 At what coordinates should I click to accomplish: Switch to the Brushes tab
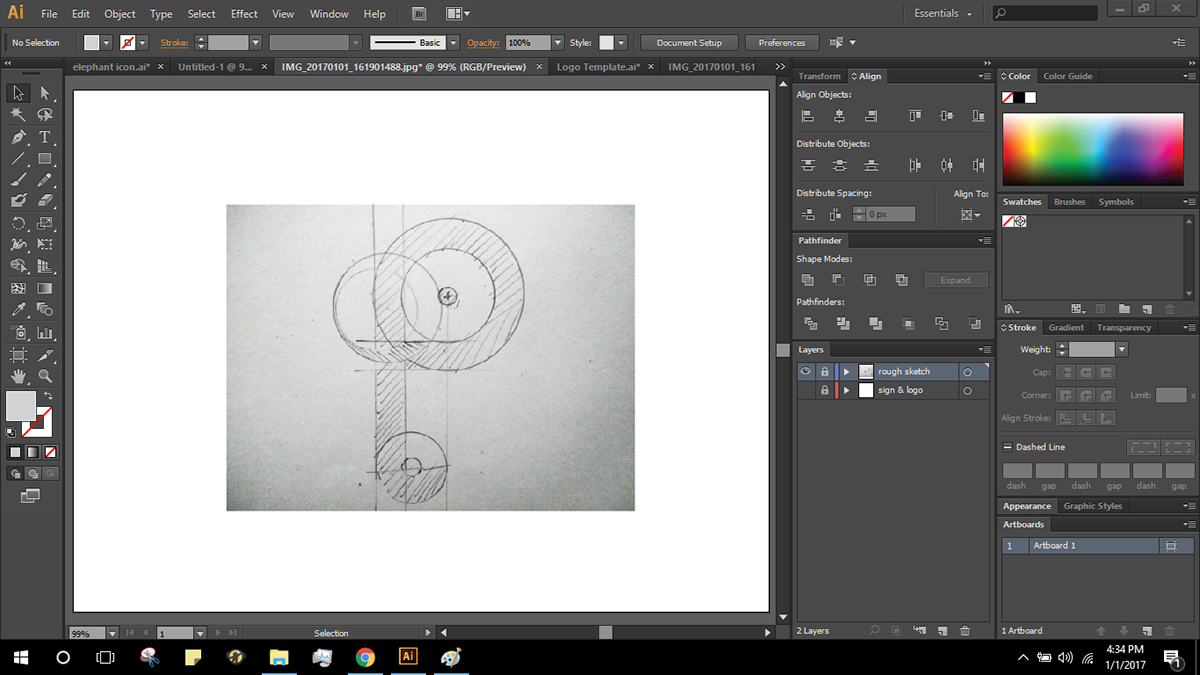coord(1069,202)
